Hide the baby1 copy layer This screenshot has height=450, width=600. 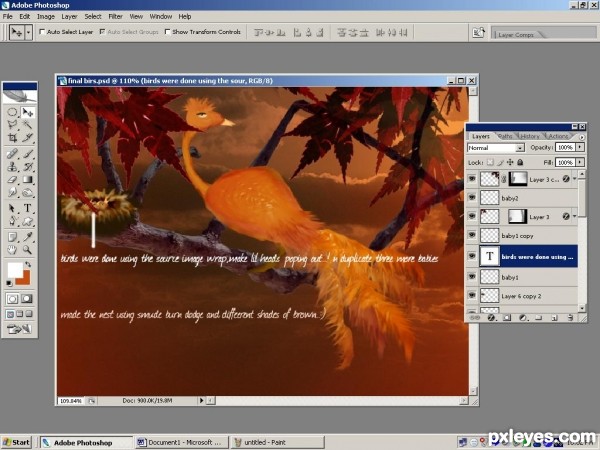[x=472, y=235]
